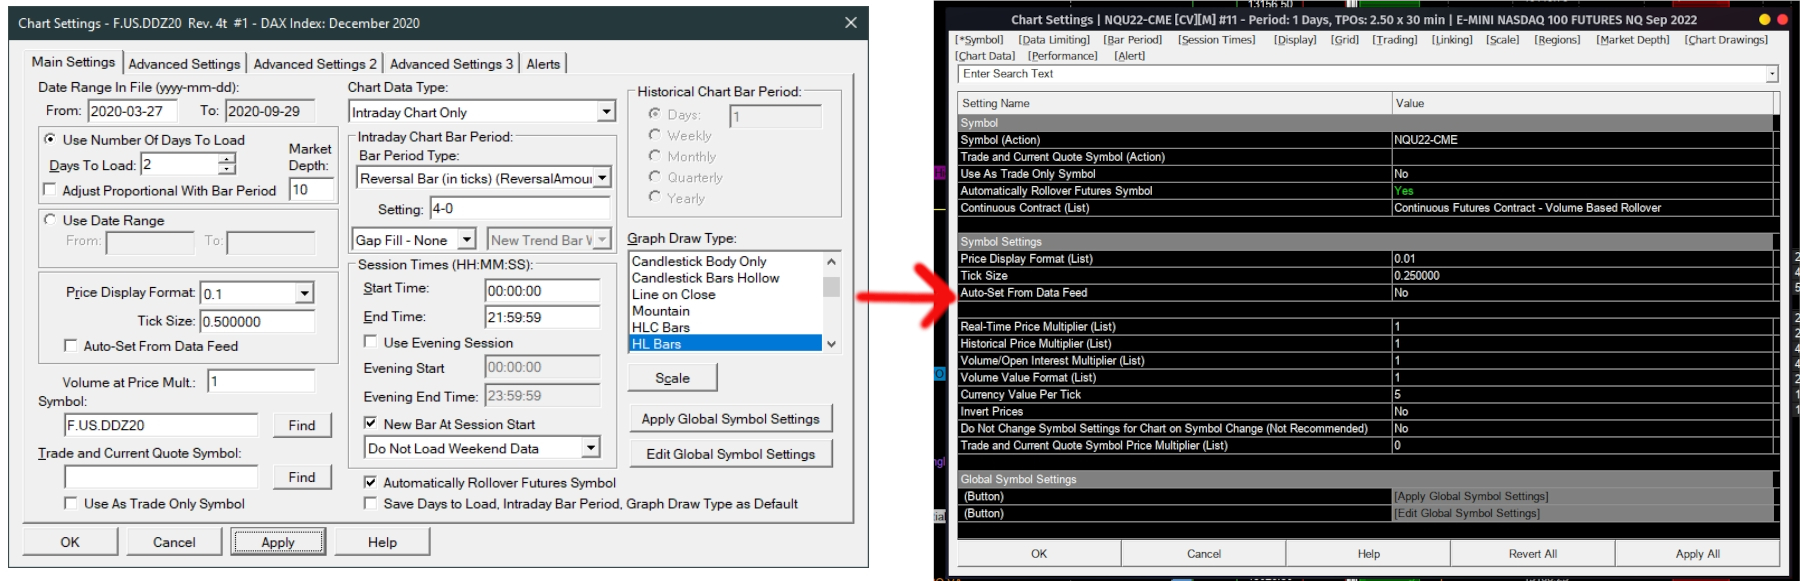Click the yellow circle window button
The image size is (1800, 581).
click(1764, 19)
